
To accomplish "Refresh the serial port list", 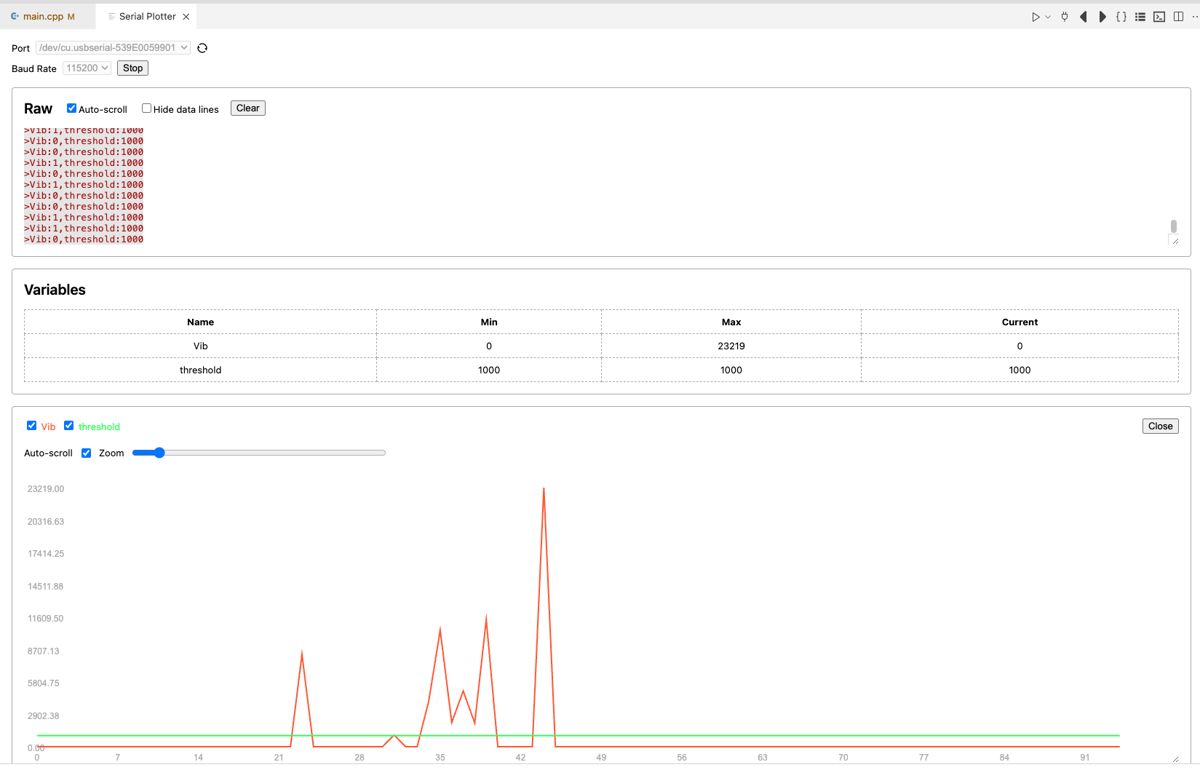I will (x=202, y=48).
